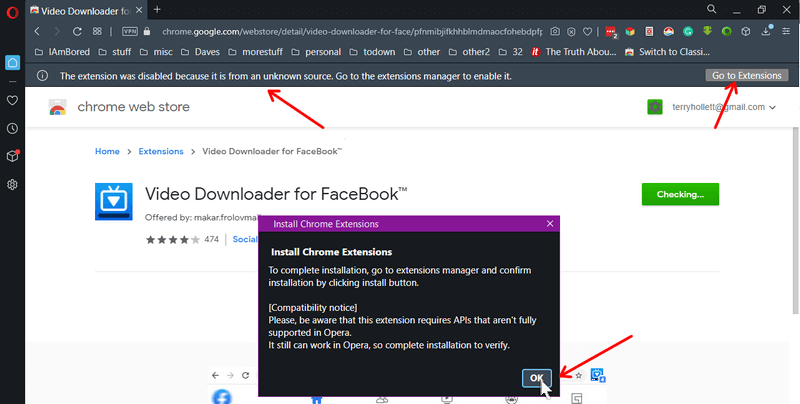Click the info icon on the notification bar
The image size is (800, 404).
pyautogui.click(x=42, y=76)
